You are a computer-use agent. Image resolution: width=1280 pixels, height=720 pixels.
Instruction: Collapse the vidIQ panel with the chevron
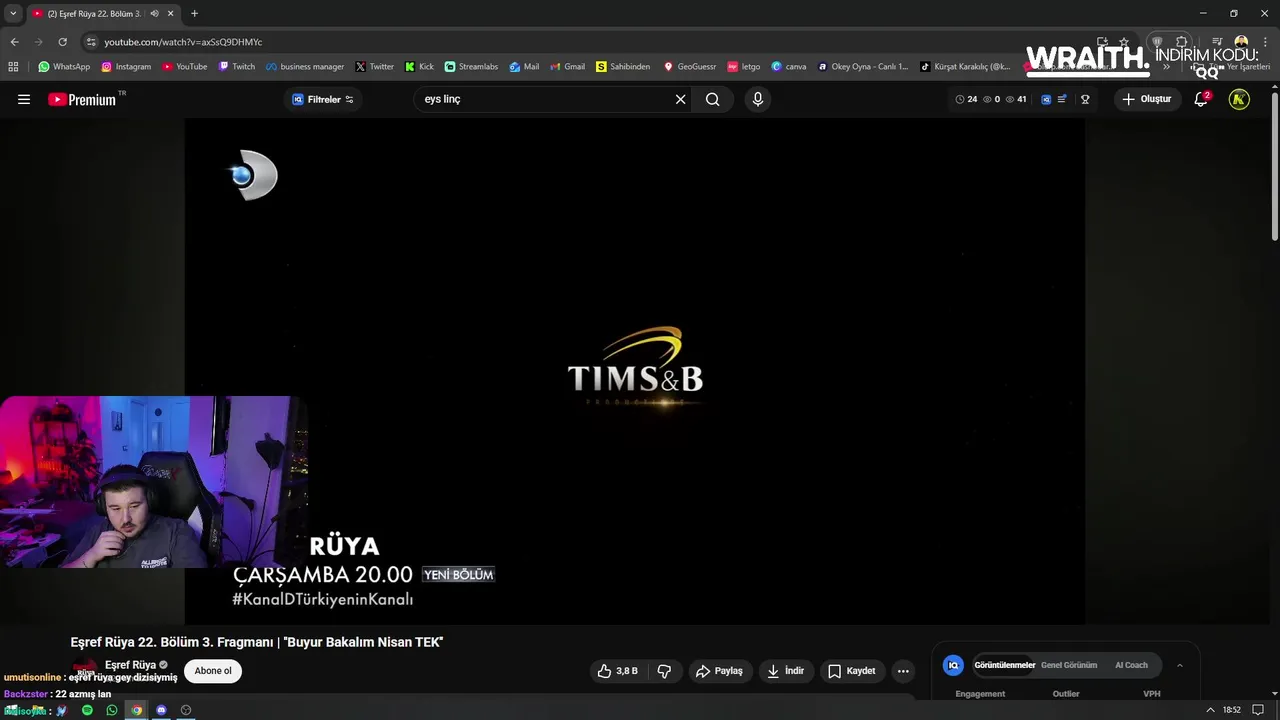pyautogui.click(x=1180, y=665)
